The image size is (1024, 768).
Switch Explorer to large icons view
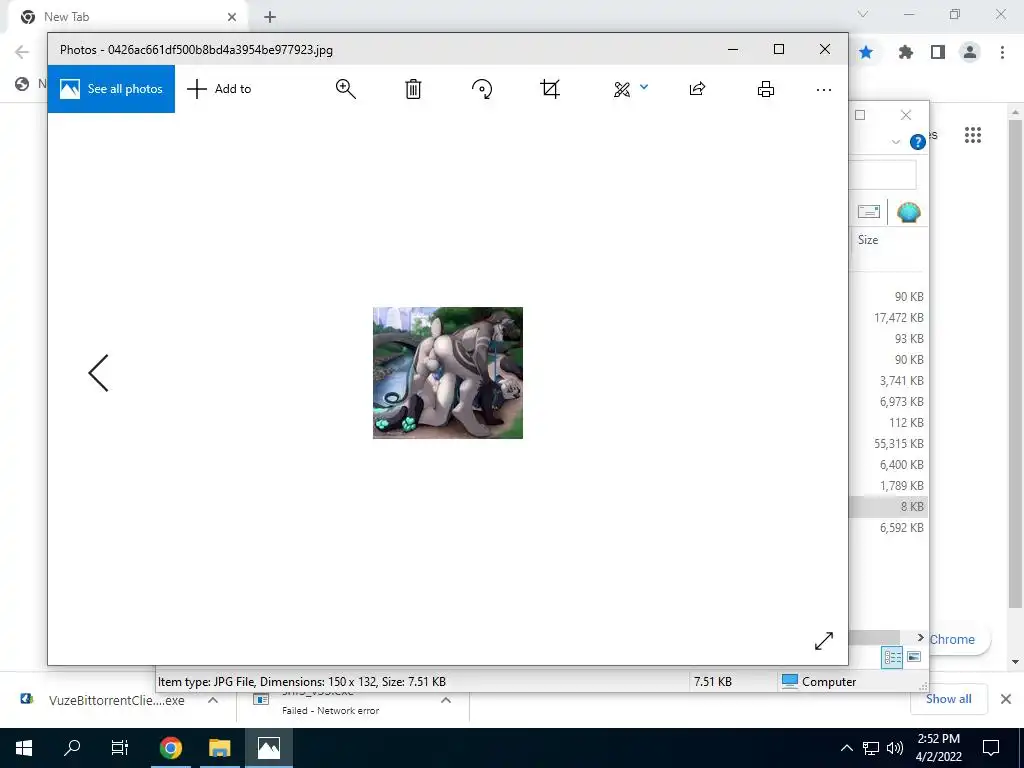[914, 657]
